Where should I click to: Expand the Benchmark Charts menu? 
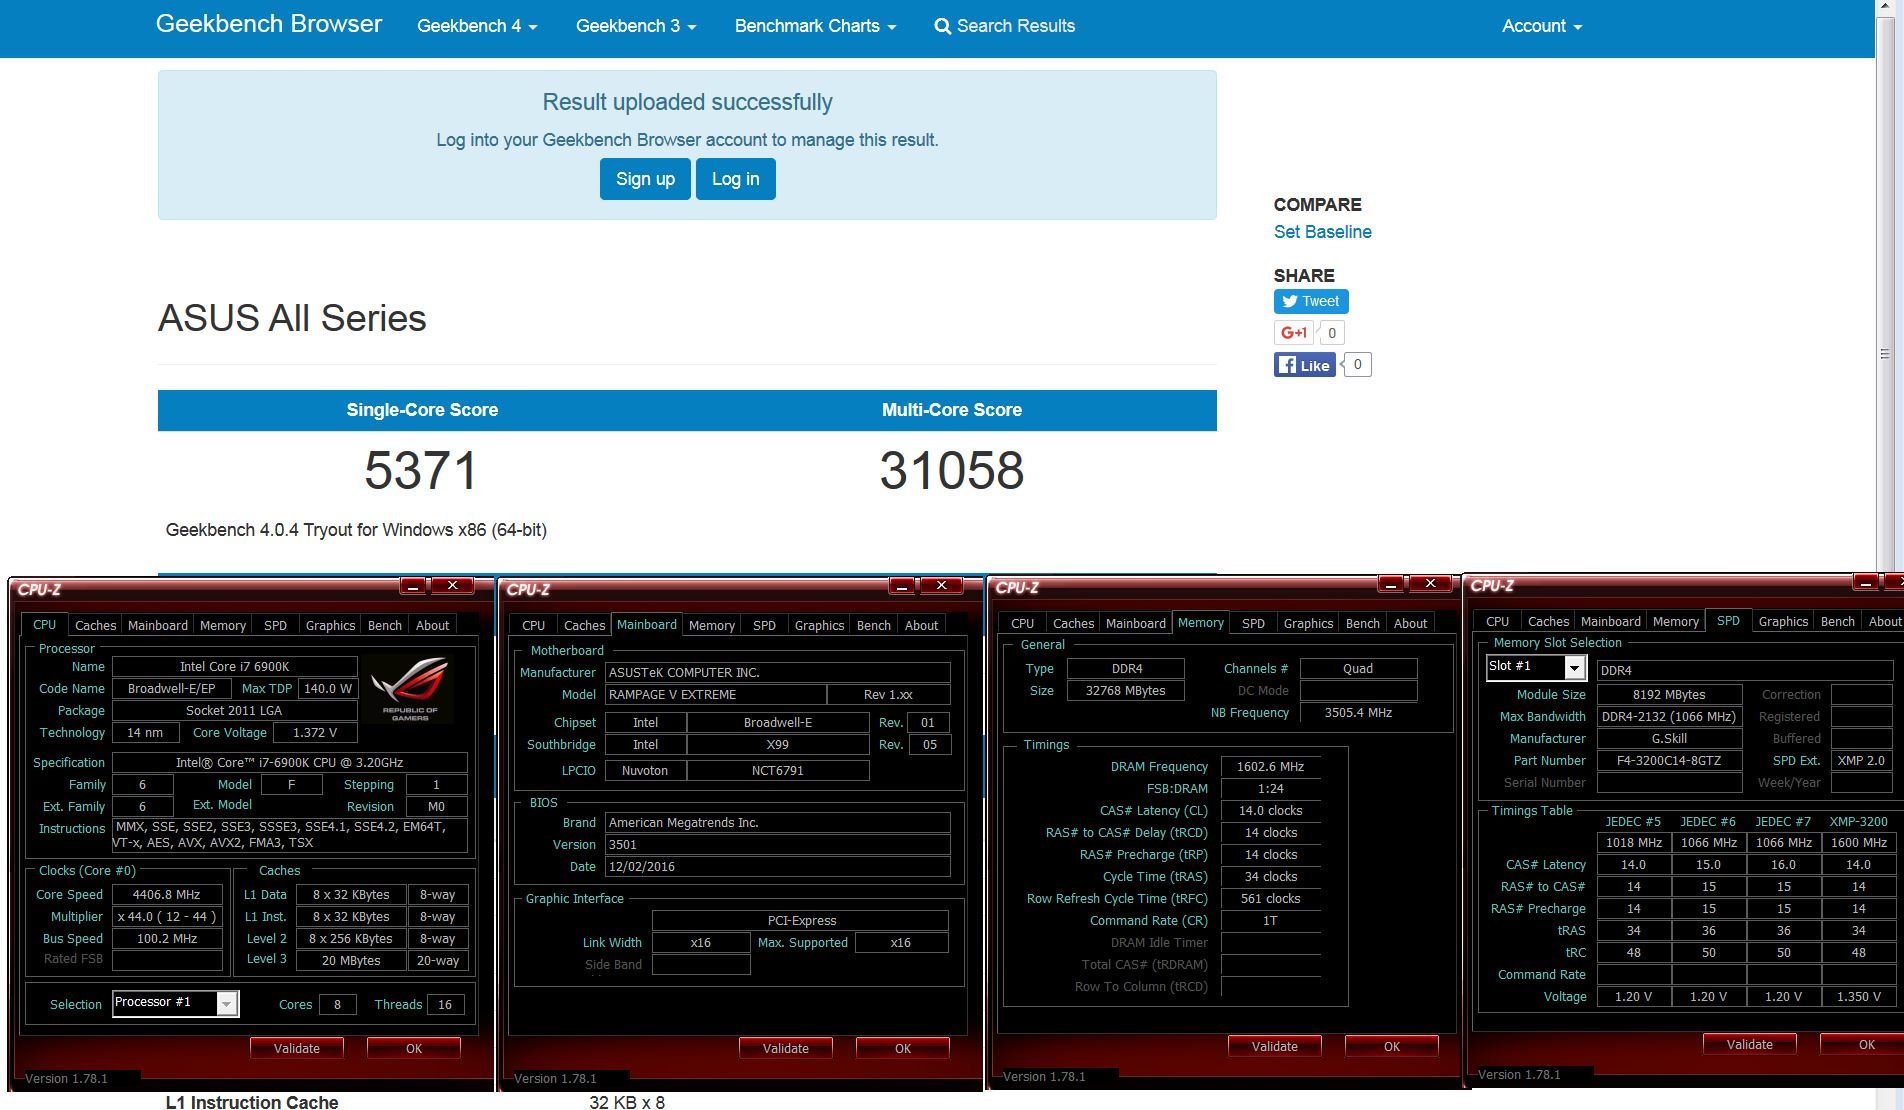815,26
